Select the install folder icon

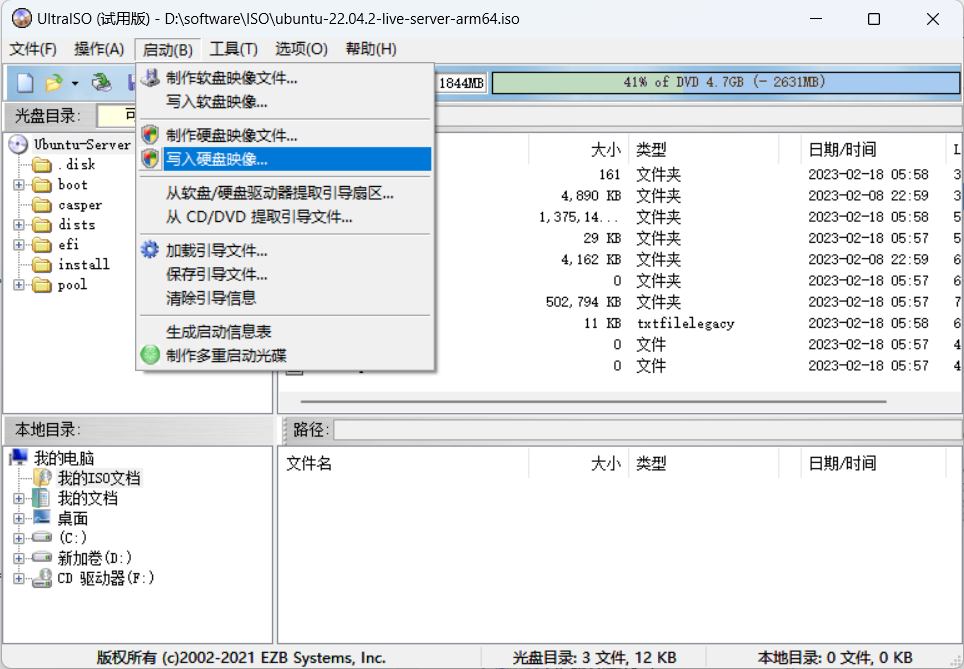click(42, 265)
